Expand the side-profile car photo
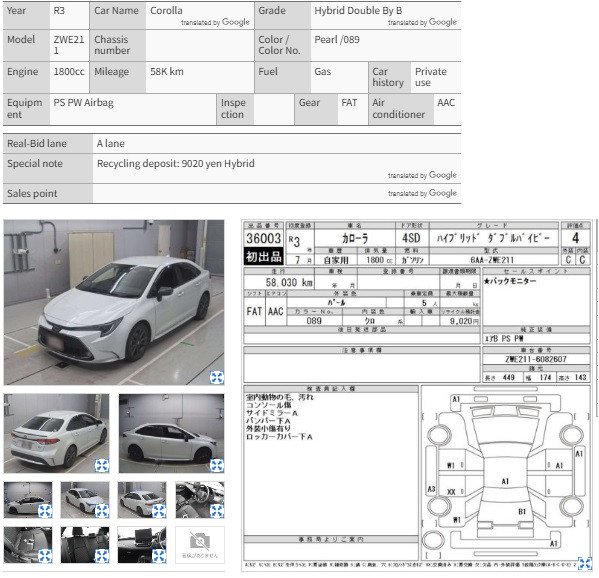This screenshot has width=599, height=578. pyautogui.click(x=217, y=466)
